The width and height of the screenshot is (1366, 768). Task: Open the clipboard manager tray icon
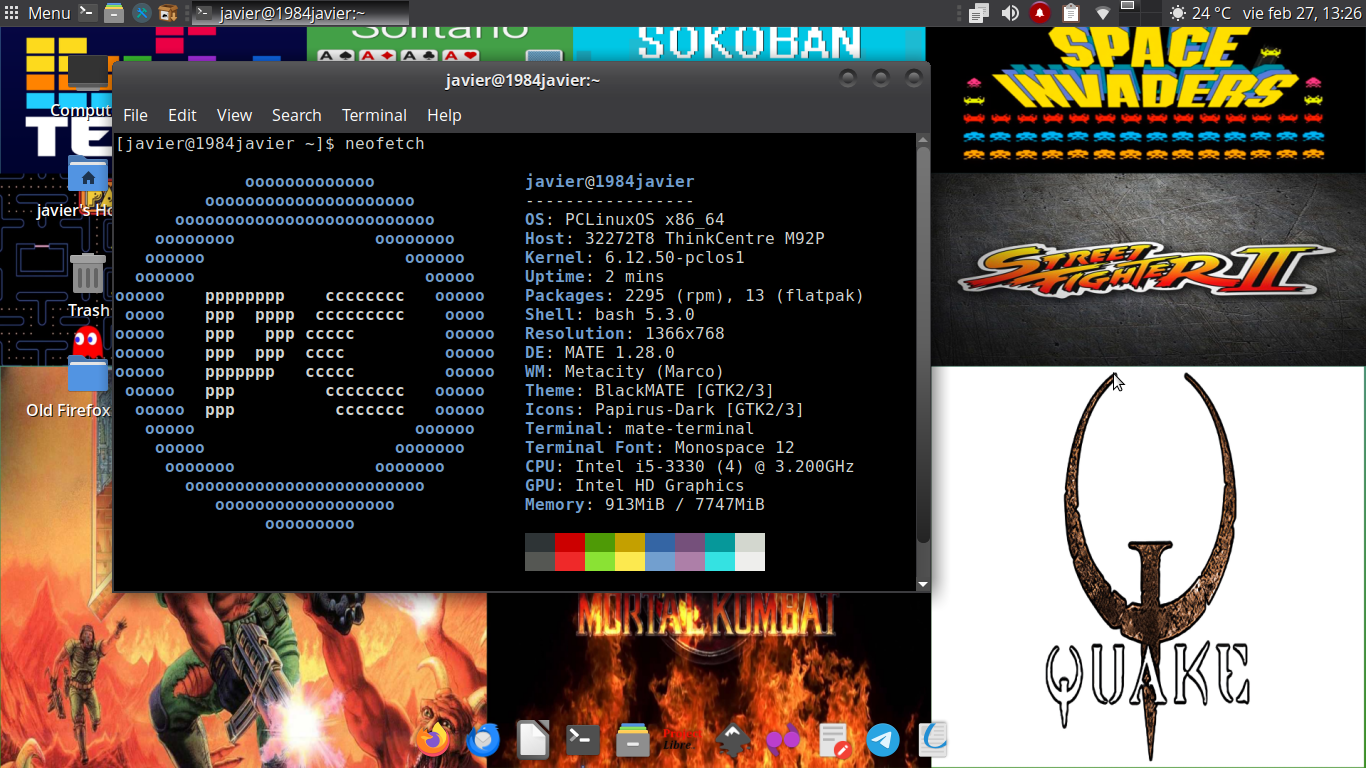1071,13
